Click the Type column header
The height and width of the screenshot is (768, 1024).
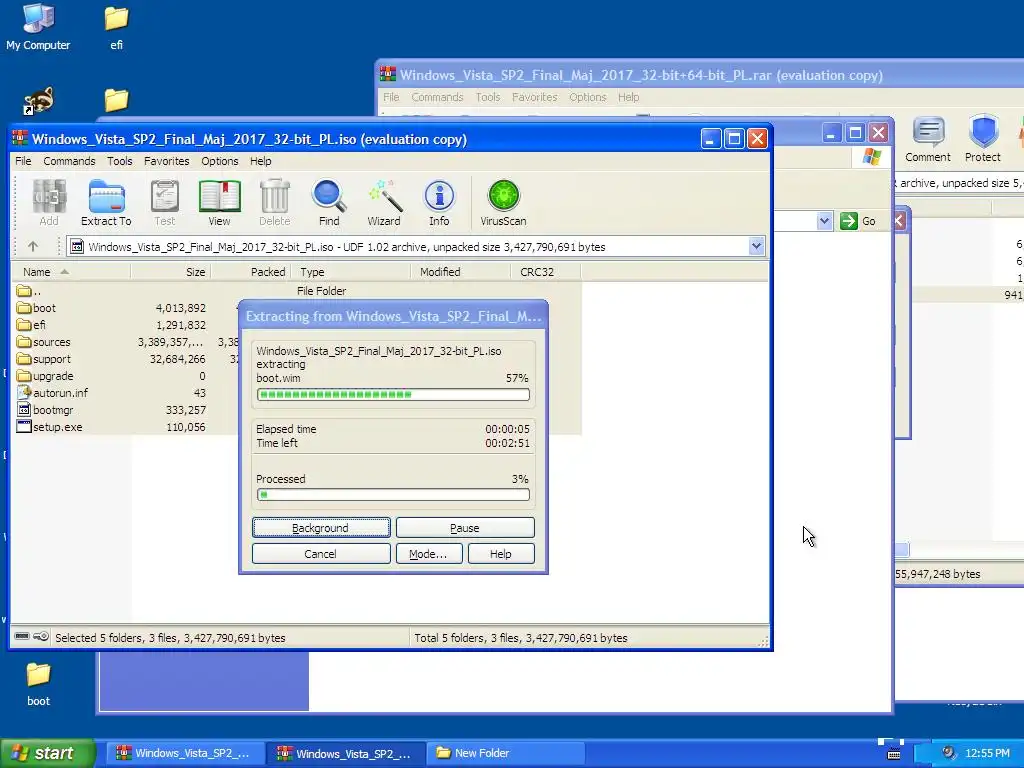click(x=352, y=272)
